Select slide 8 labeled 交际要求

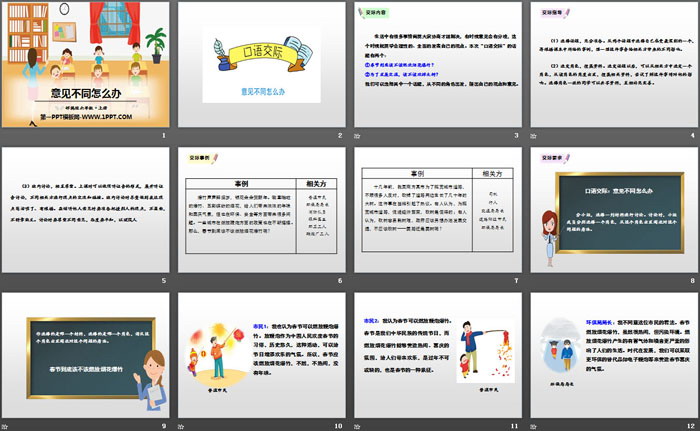(614, 210)
